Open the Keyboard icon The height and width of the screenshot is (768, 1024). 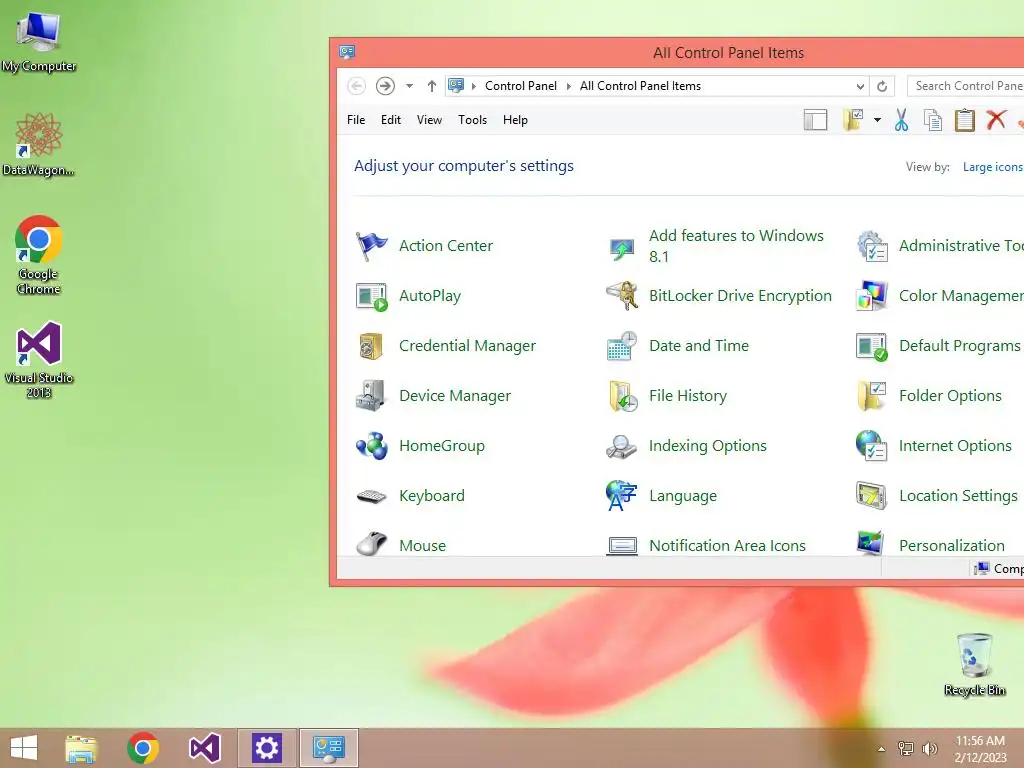tap(372, 496)
